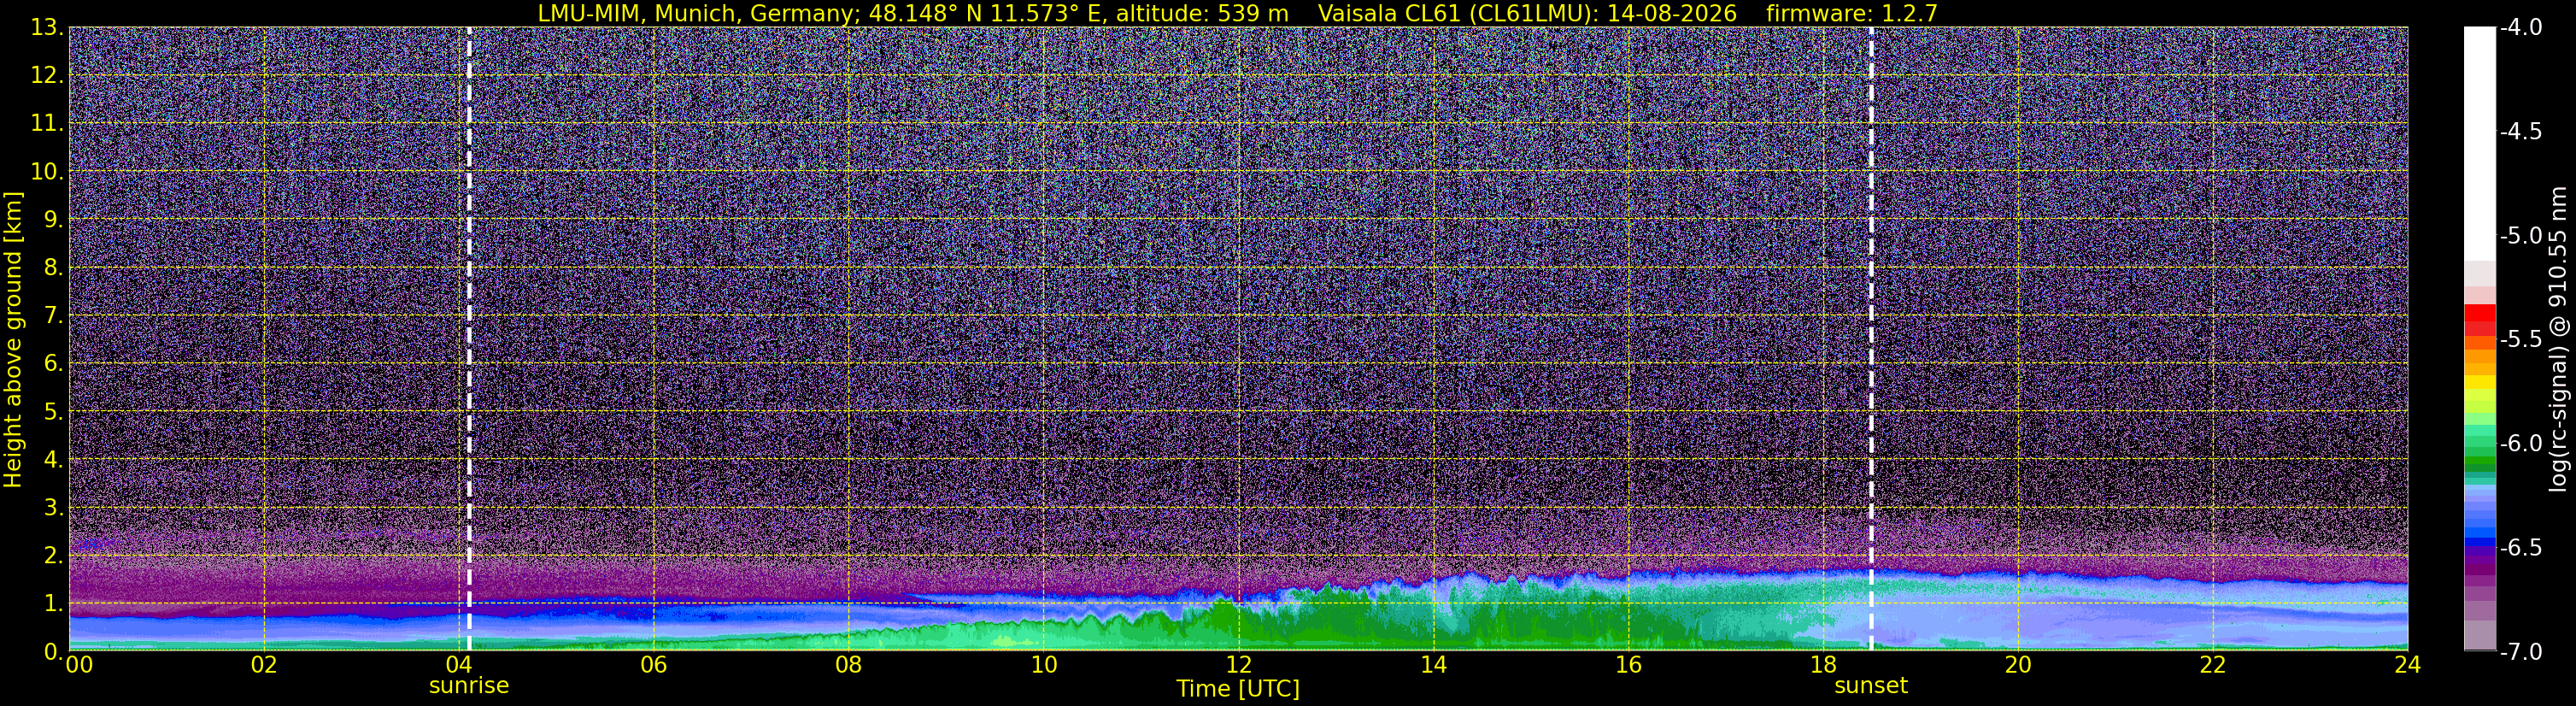Click the time tick label '14'
The image size is (2576, 706).
(x=1433, y=665)
